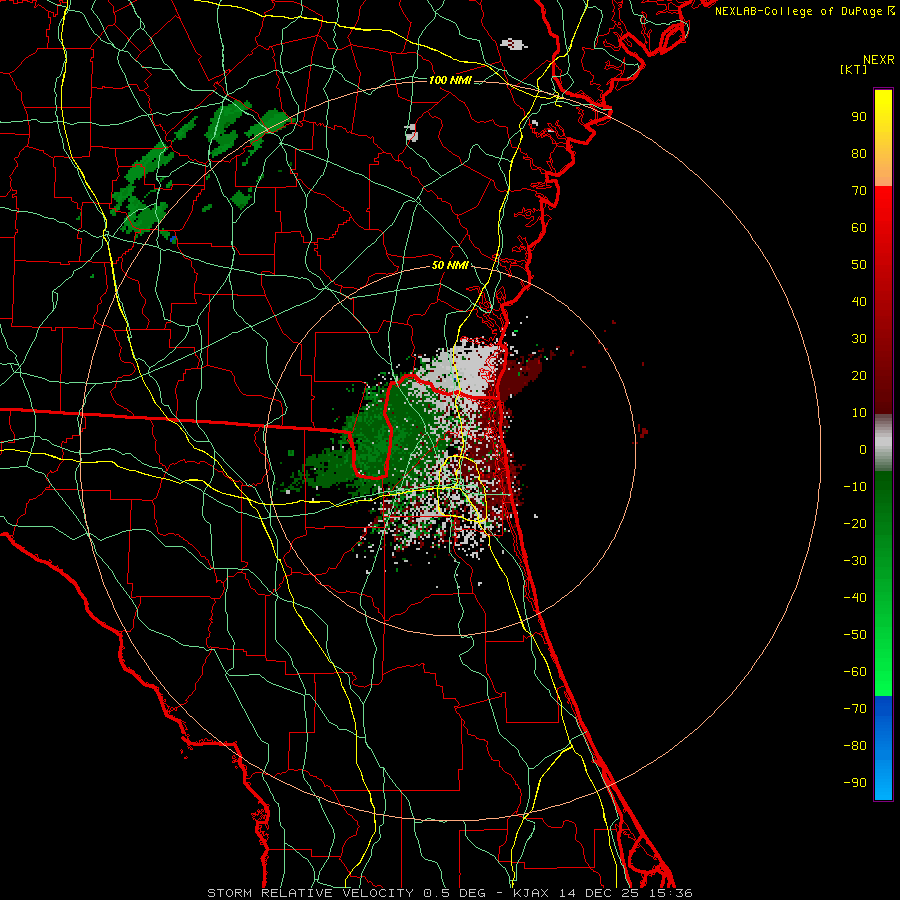The height and width of the screenshot is (900, 900).
Task: Click the yellow top segment of color bar
Action: click(883, 138)
